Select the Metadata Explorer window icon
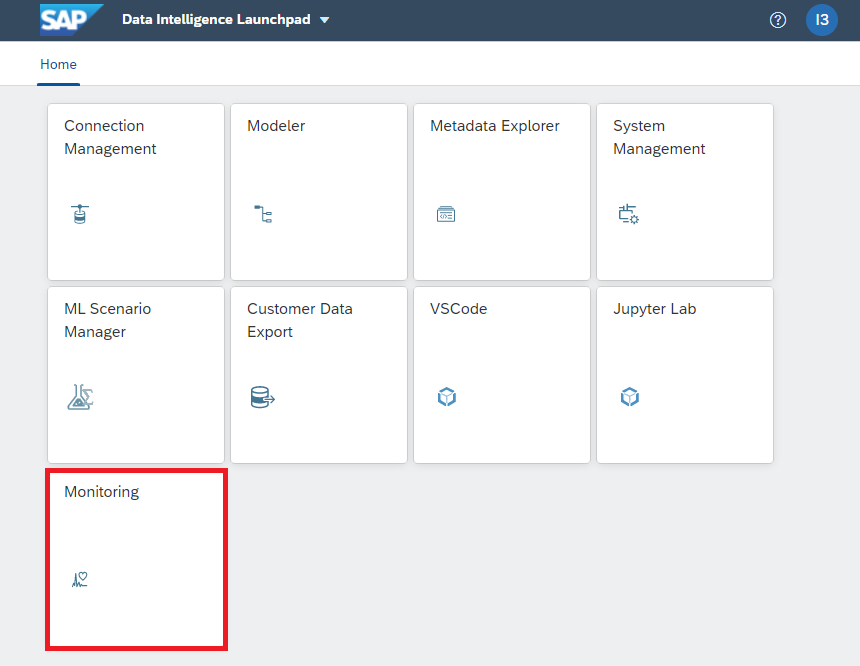This screenshot has height=666, width=860. click(446, 215)
